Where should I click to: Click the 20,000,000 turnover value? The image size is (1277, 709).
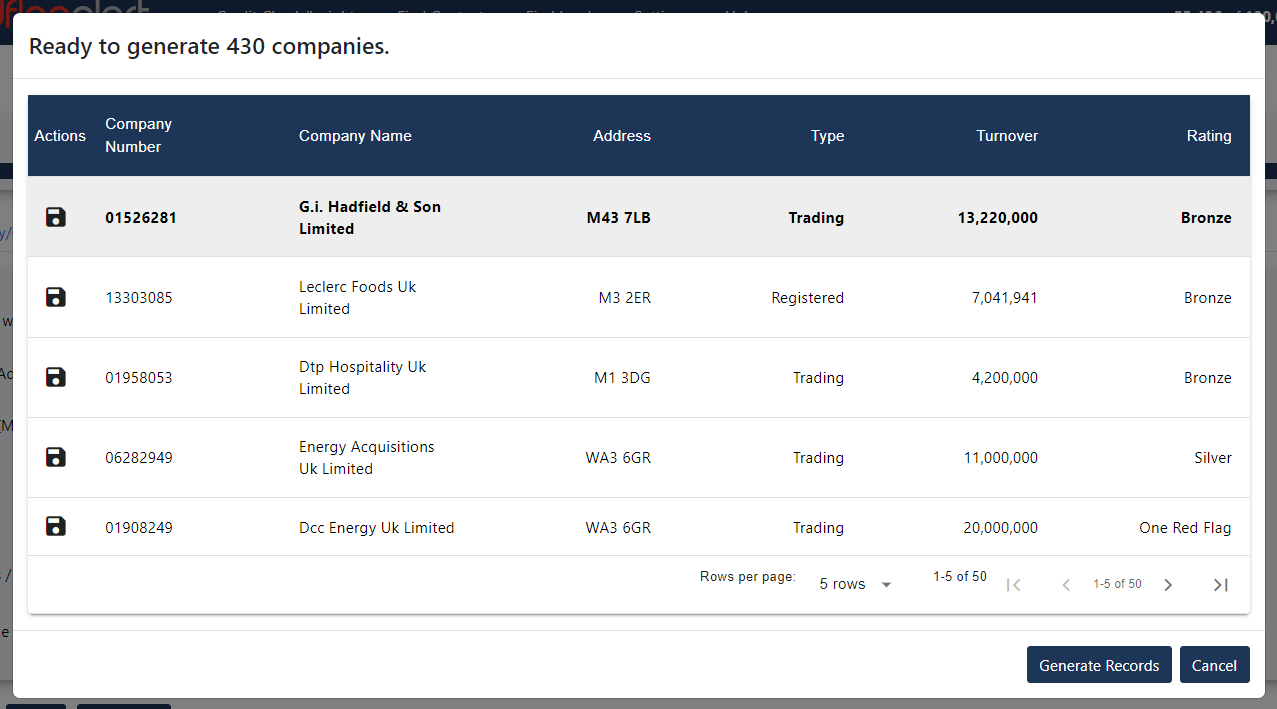pos(1001,528)
